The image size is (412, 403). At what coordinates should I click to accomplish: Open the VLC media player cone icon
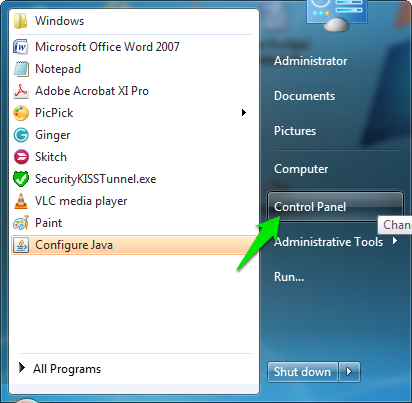pyautogui.click(x=21, y=201)
